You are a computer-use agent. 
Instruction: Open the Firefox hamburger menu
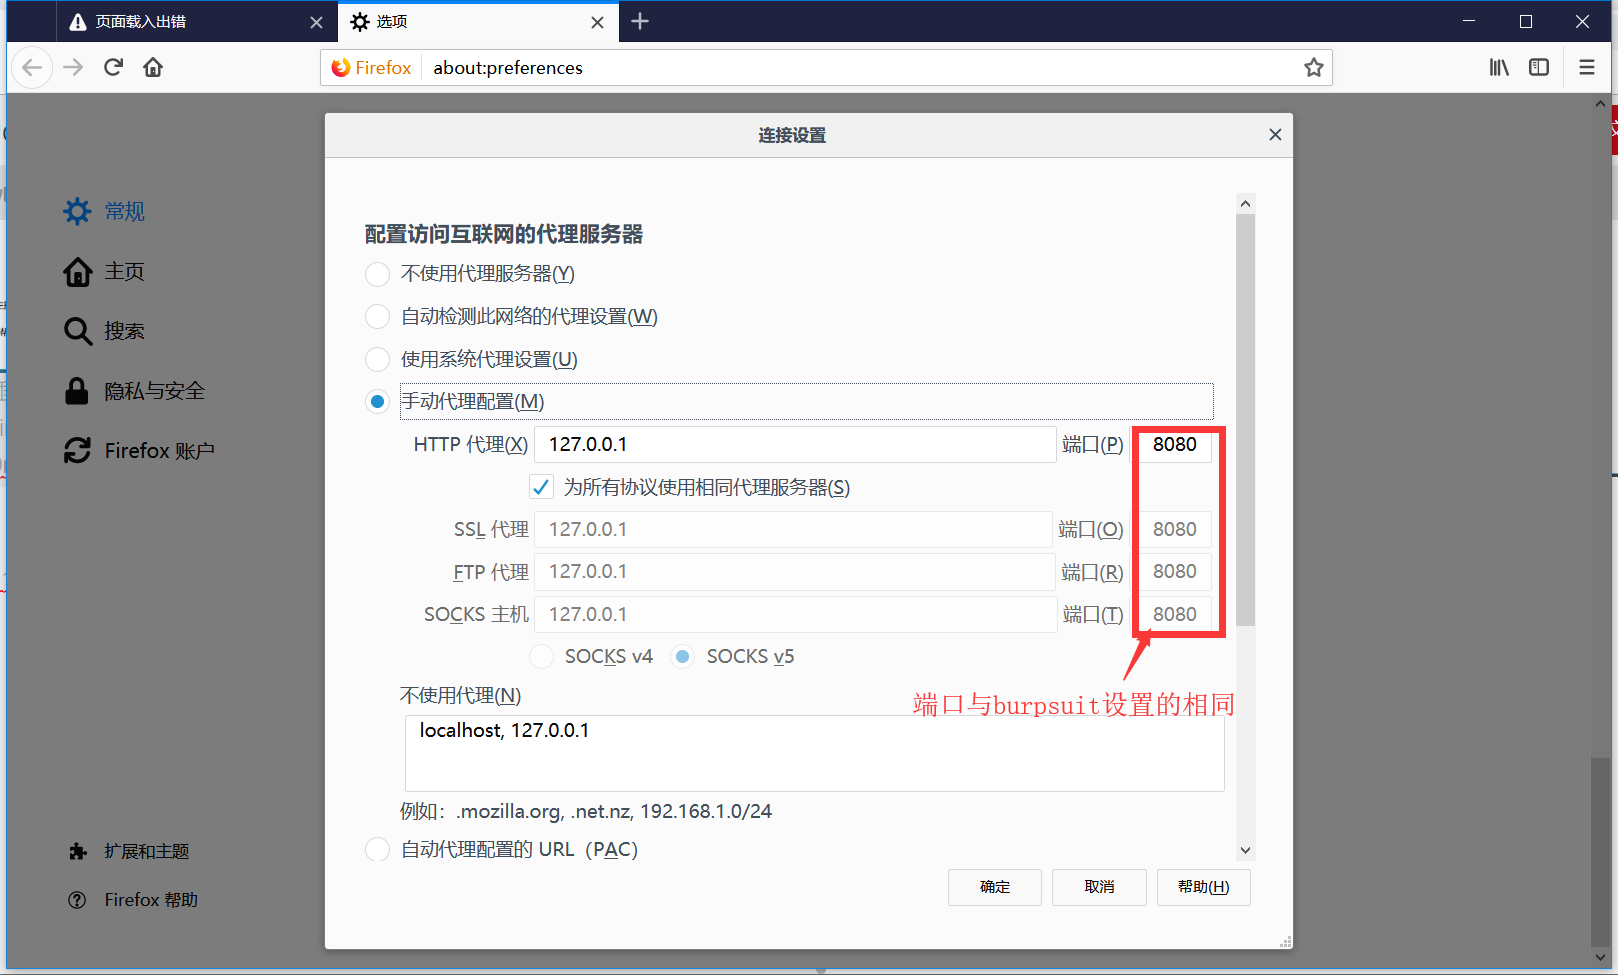pos(1586,67)
